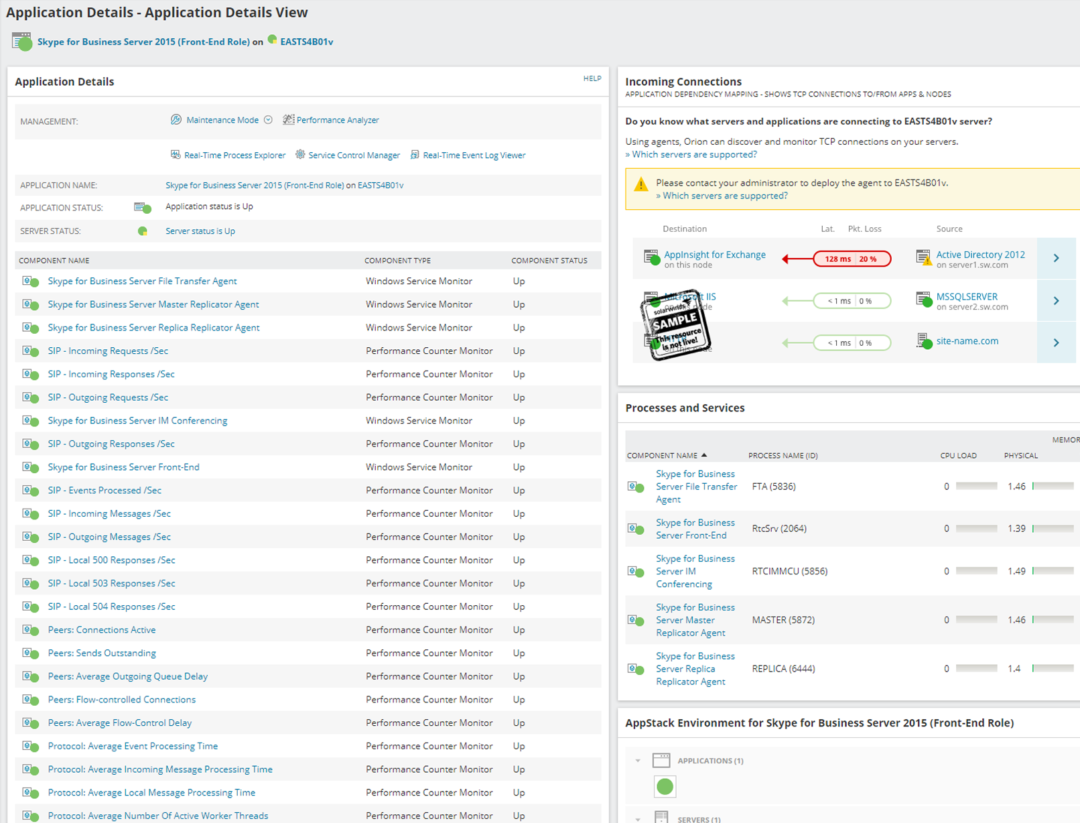
Task: Click the EASTS4B01v node link in the header
Action: coord(307,42)
